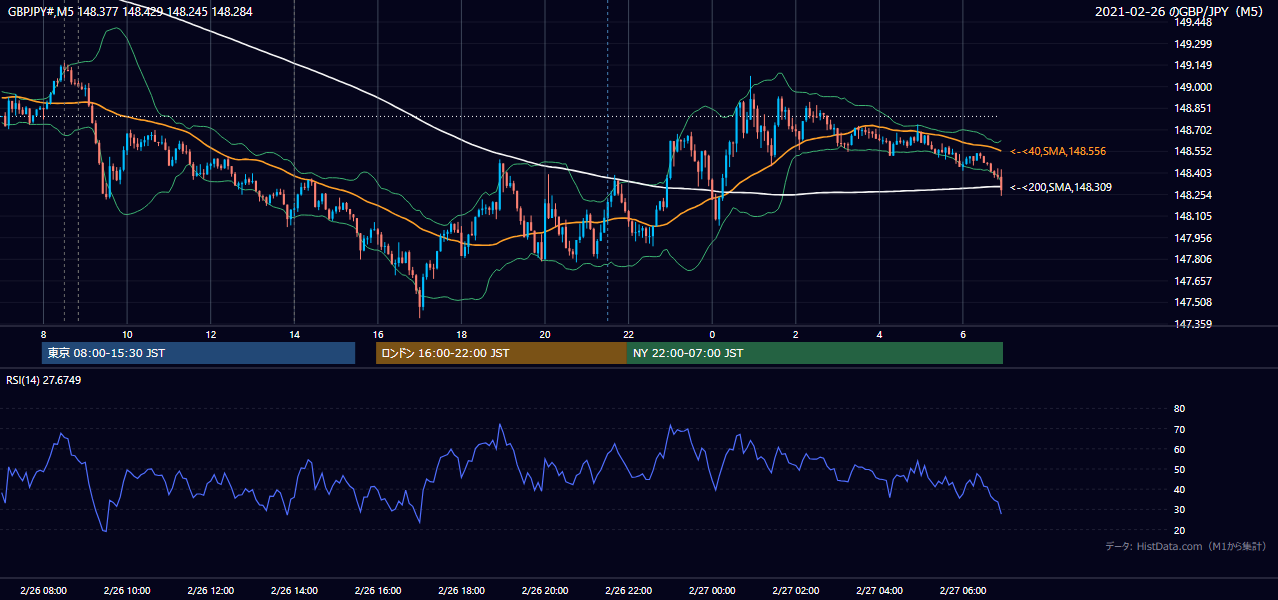Click price level 148.403 on axis
The height and width of the screenshot is (600, 1278).
click(x=1192, y=173)
